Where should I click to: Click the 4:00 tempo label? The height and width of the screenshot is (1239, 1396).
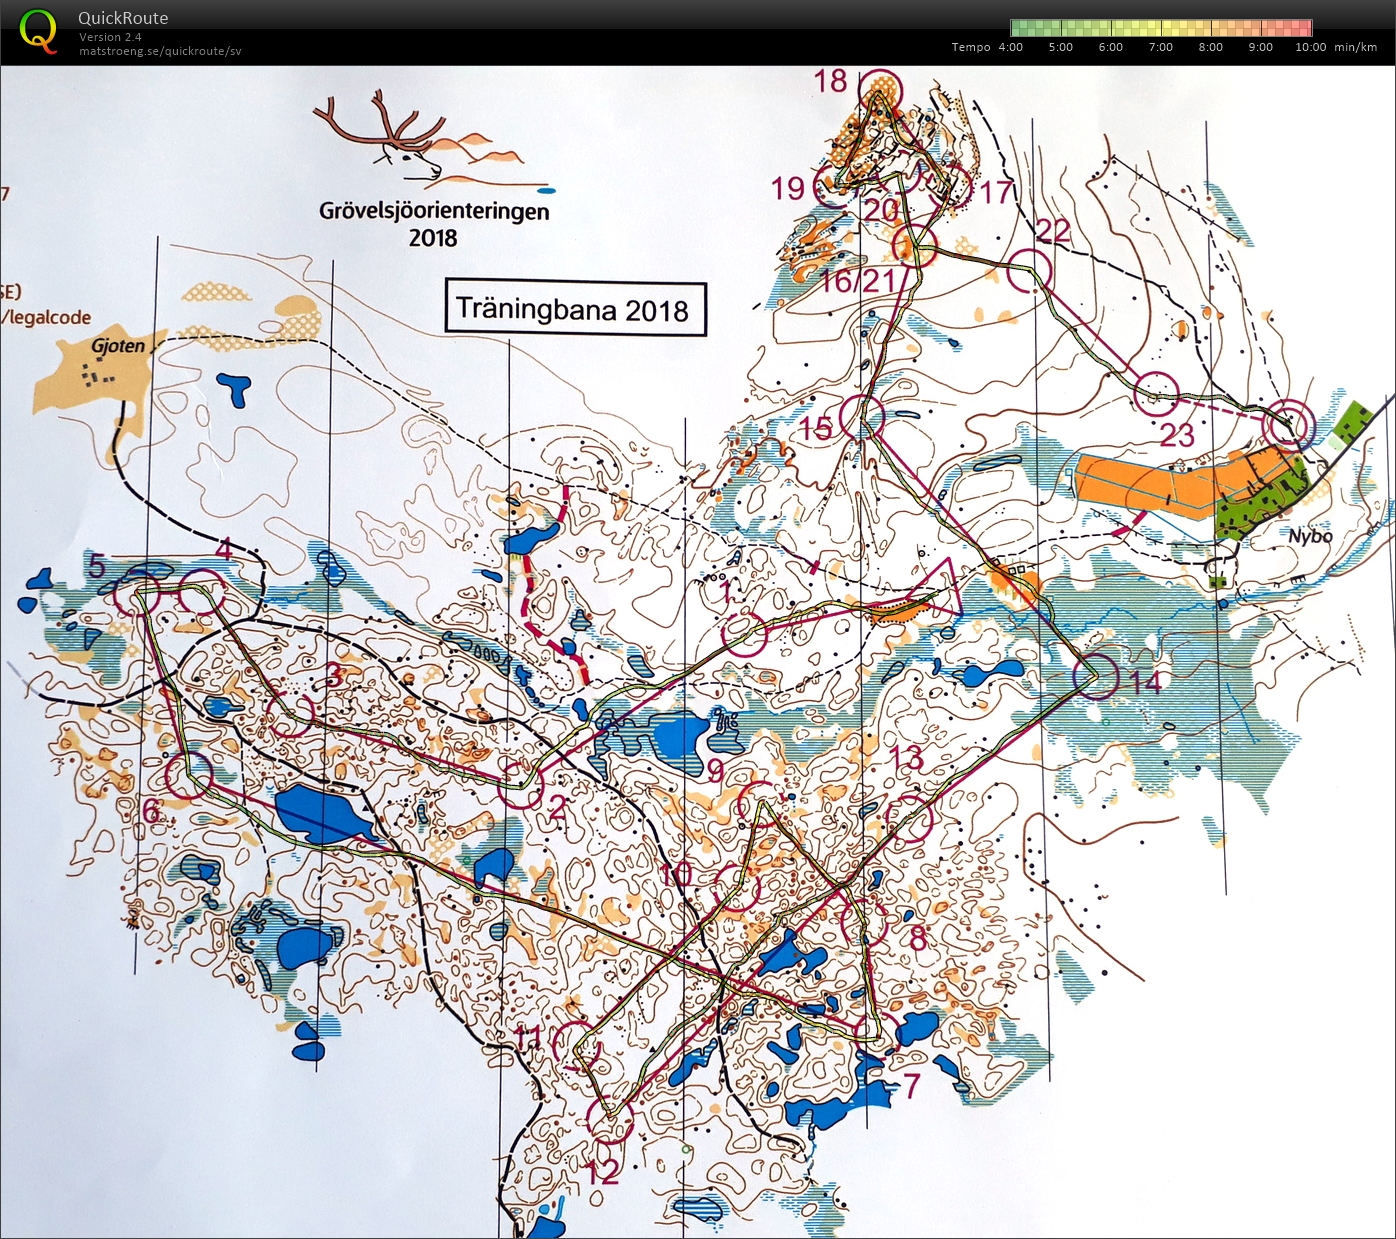click(x=1010, y=47)
